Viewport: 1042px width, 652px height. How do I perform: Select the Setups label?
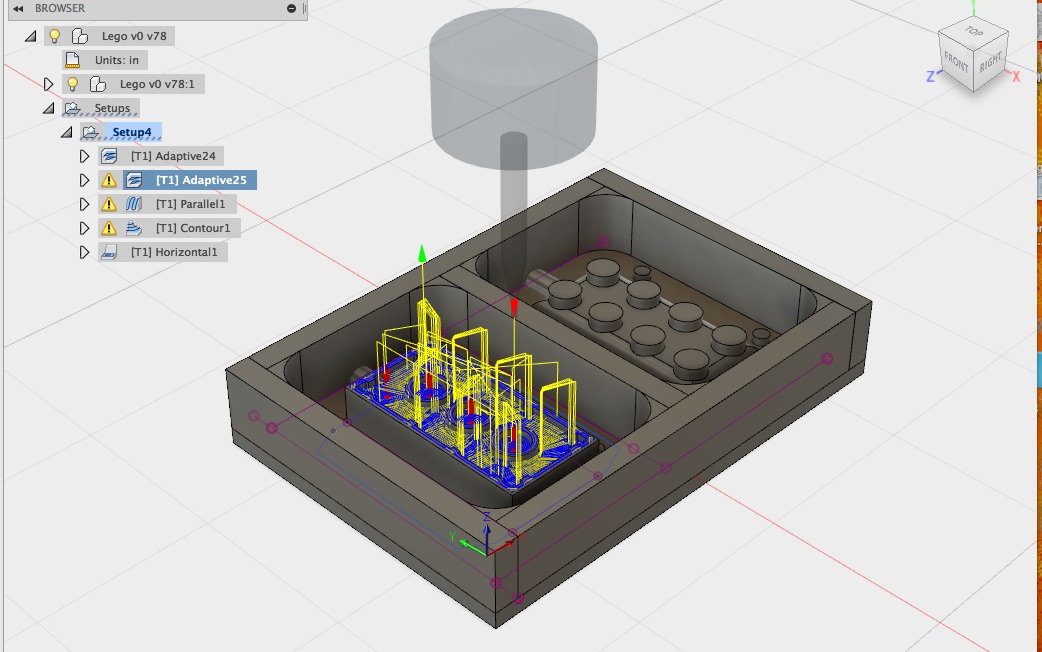point(112,108)
